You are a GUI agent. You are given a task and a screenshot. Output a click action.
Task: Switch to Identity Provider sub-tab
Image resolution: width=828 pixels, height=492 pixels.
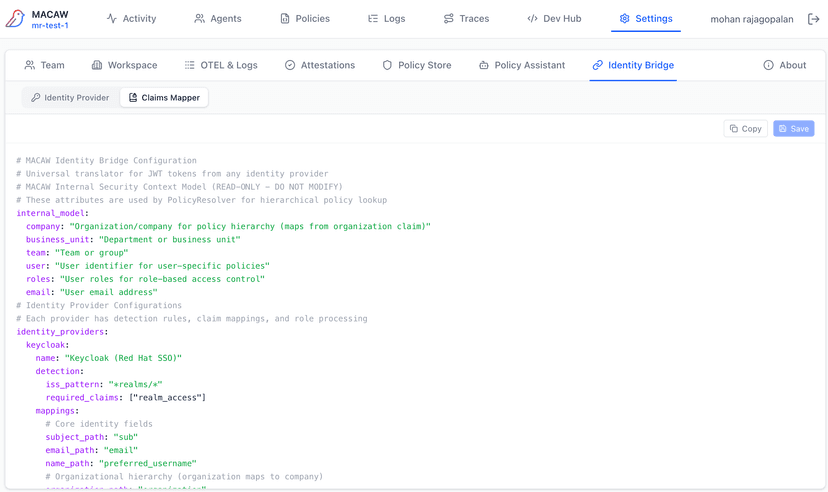(70, 98)
